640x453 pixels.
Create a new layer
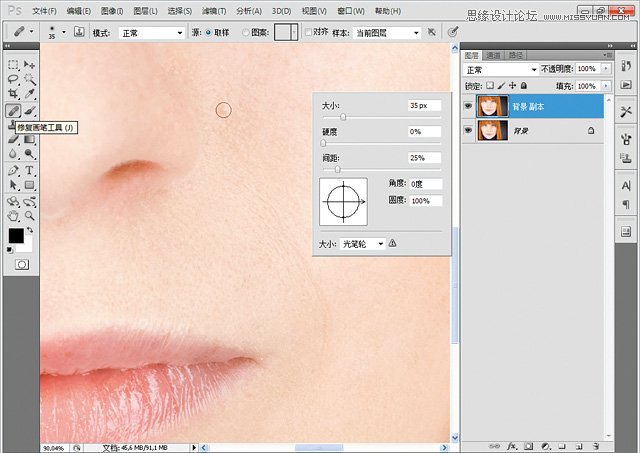click(579, 446)
